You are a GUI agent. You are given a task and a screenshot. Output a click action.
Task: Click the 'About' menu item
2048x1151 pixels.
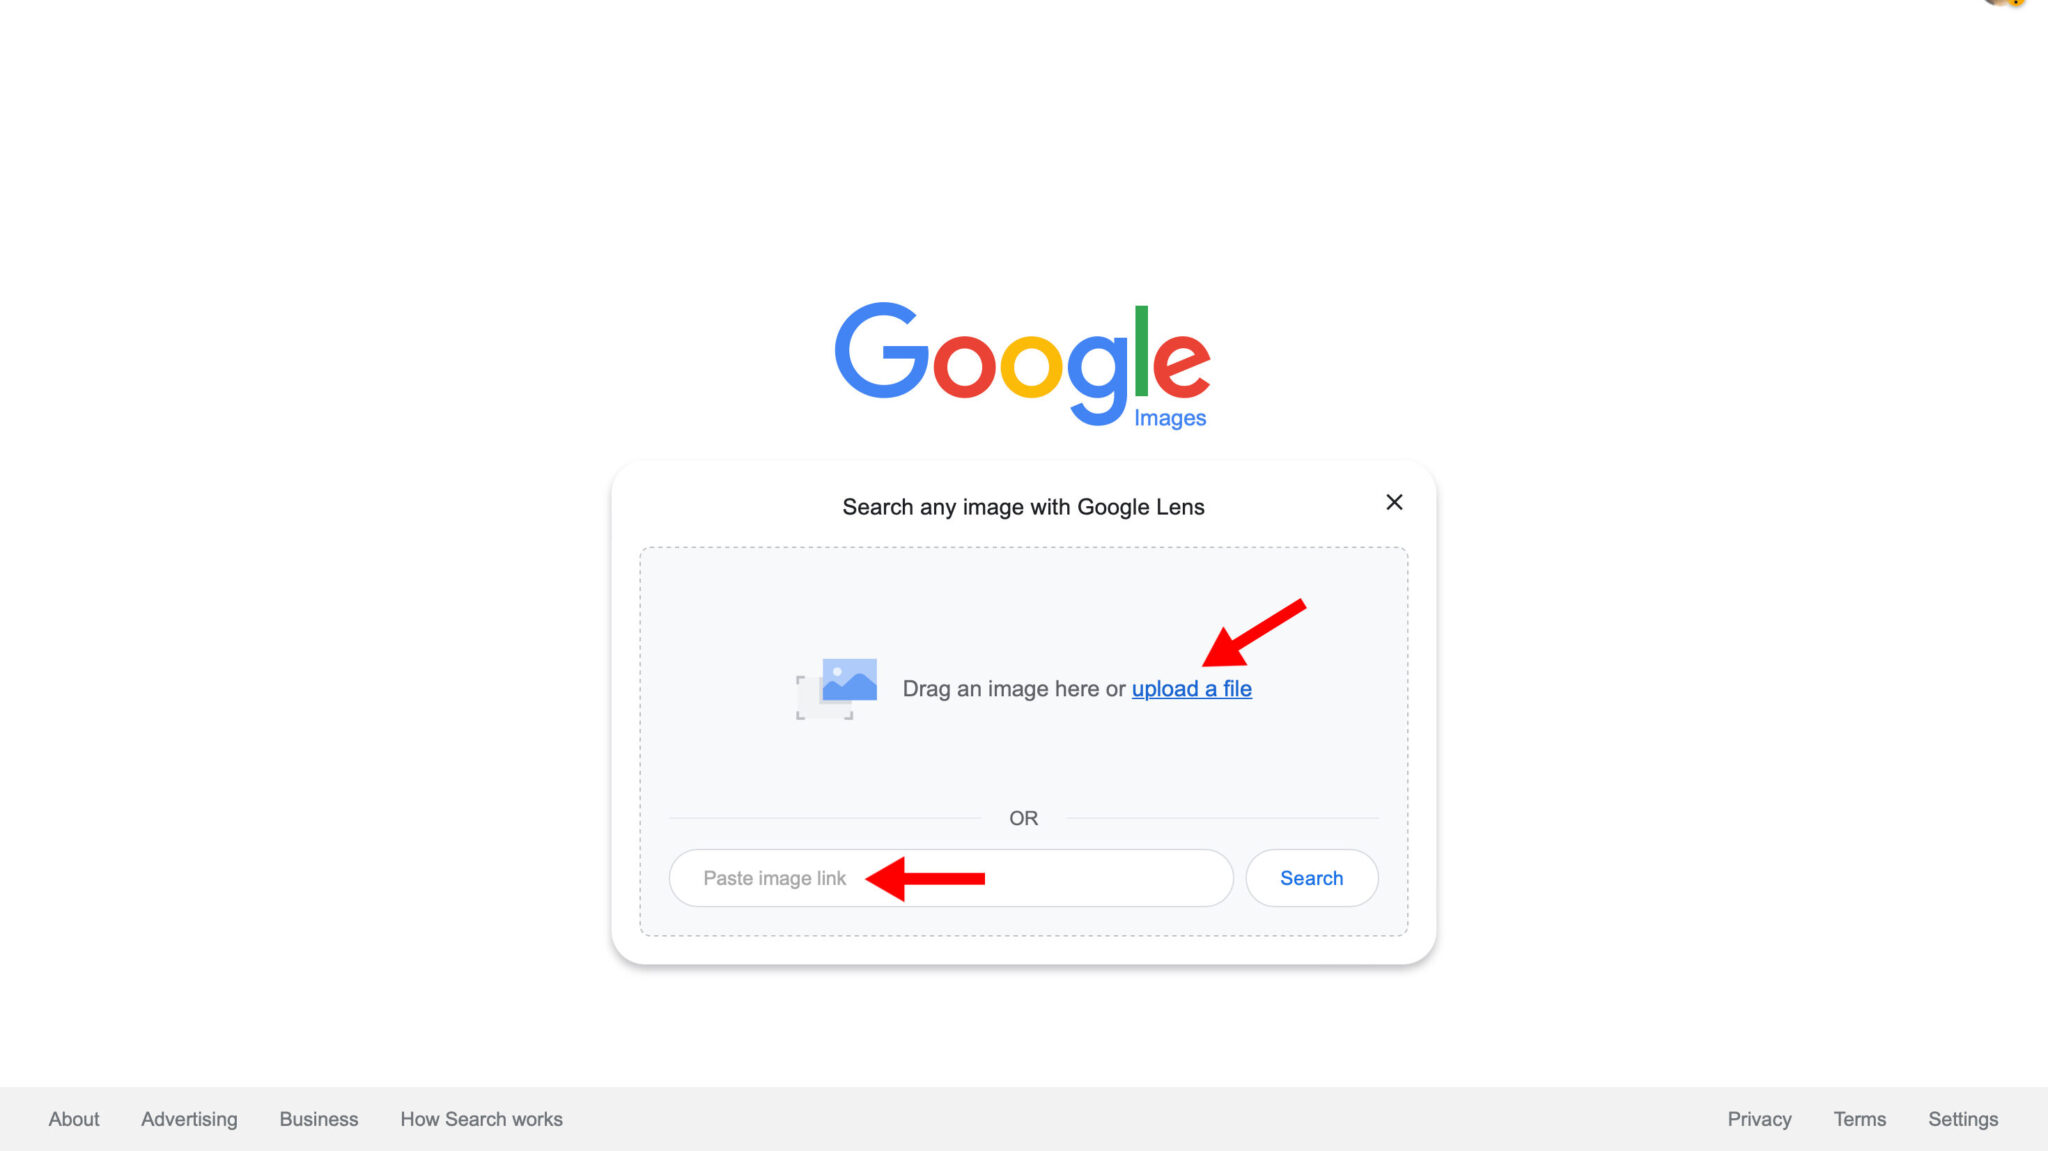(x=73, y=1120)
